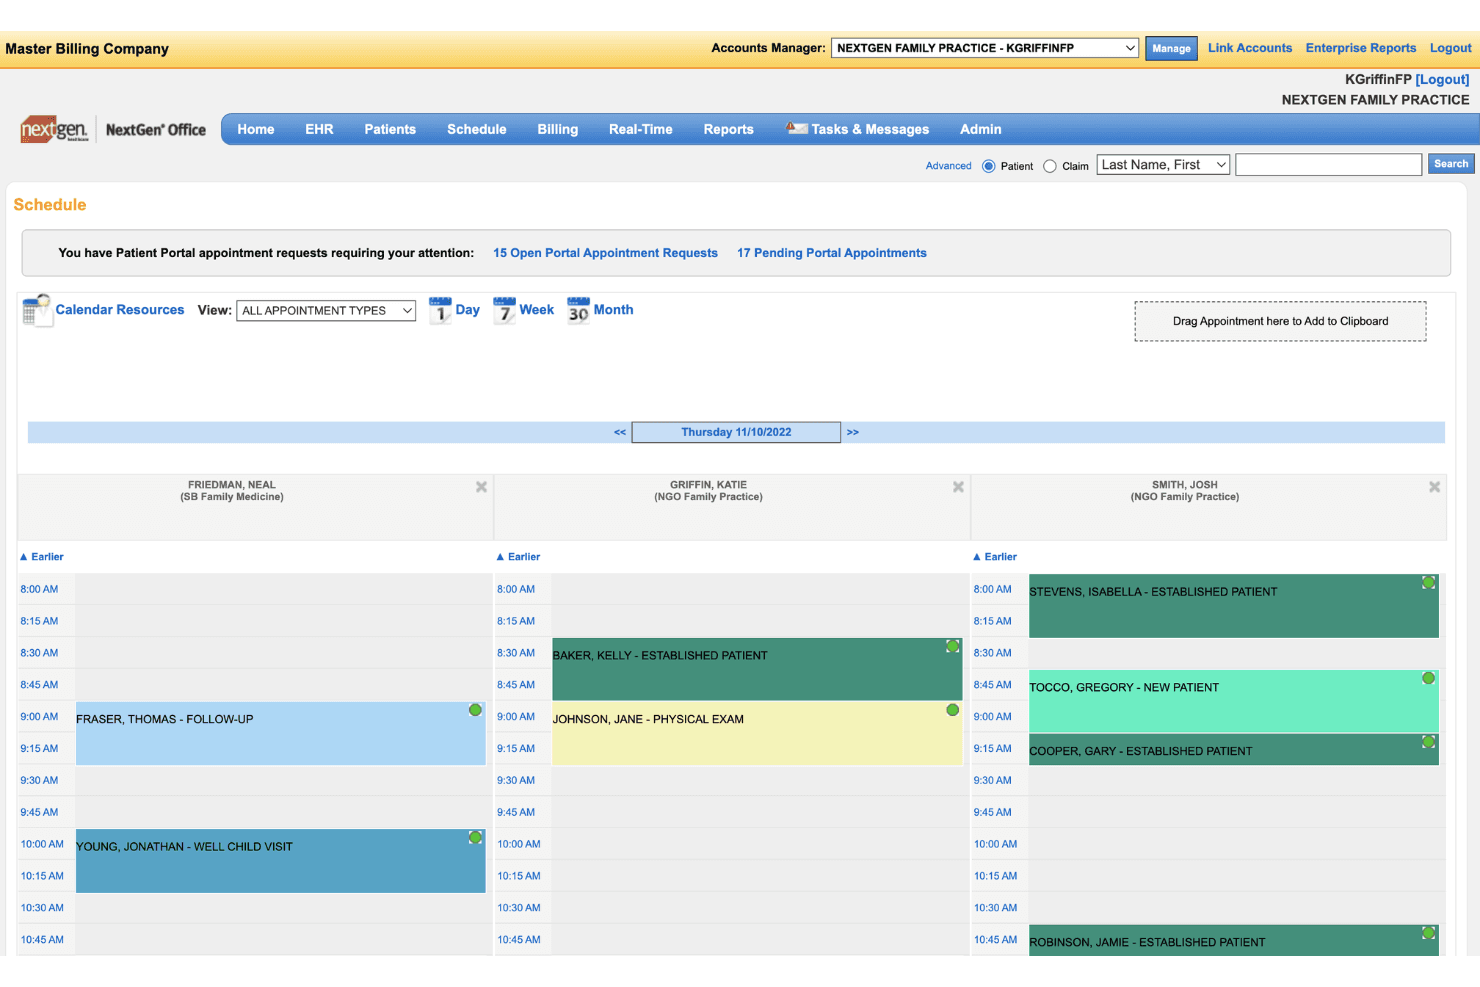Click the Search button

1451,164
